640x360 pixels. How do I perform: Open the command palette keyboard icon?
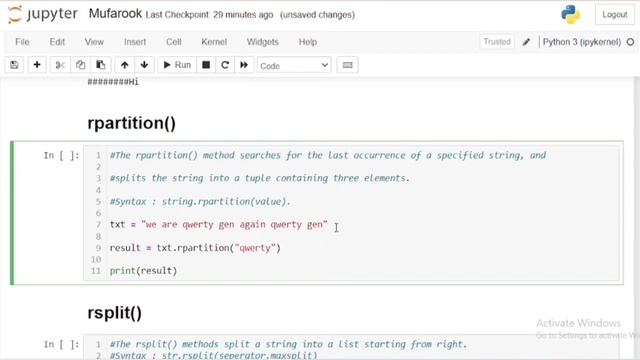[347, 65]
